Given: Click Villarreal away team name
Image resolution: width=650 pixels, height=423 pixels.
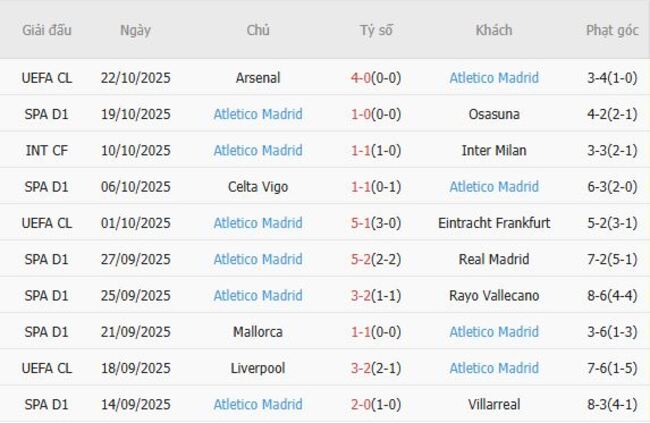Looking at the screenshot, I should [x=494, y=404].
